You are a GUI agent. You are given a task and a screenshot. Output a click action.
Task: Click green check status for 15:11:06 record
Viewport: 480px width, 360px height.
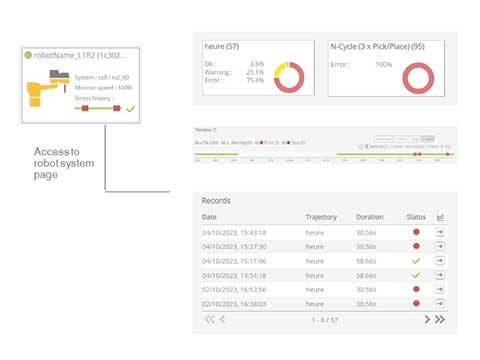[416, 261]
